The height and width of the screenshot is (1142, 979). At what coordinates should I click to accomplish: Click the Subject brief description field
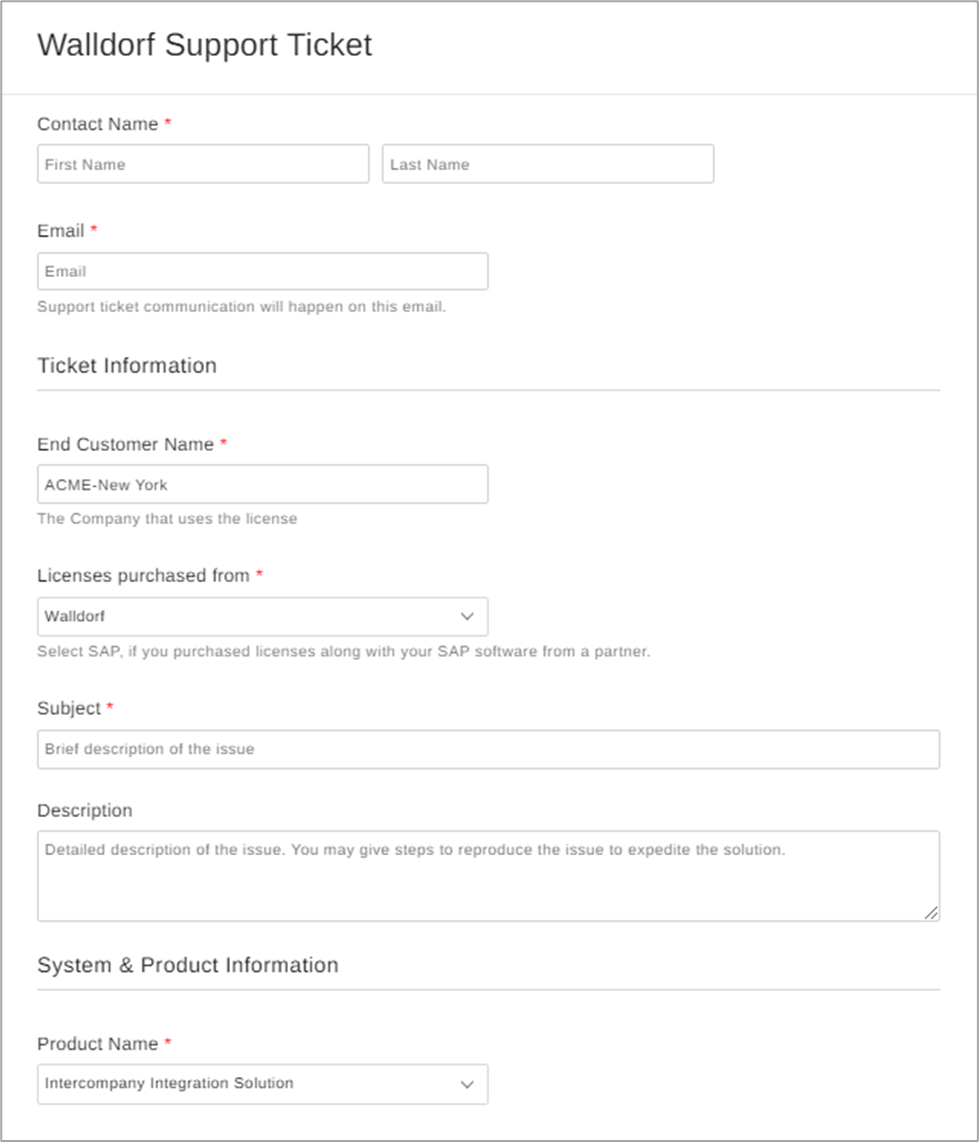pyautogui.click(x=488, y=749)
